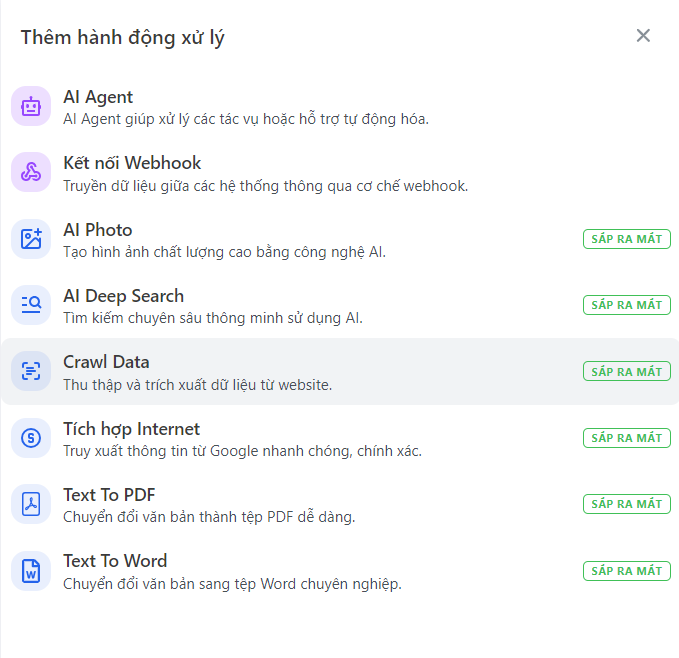Click the Text To Word icon
Image resolution: width=679 pixels, height=658 pixels.
(x=31, y=570)
